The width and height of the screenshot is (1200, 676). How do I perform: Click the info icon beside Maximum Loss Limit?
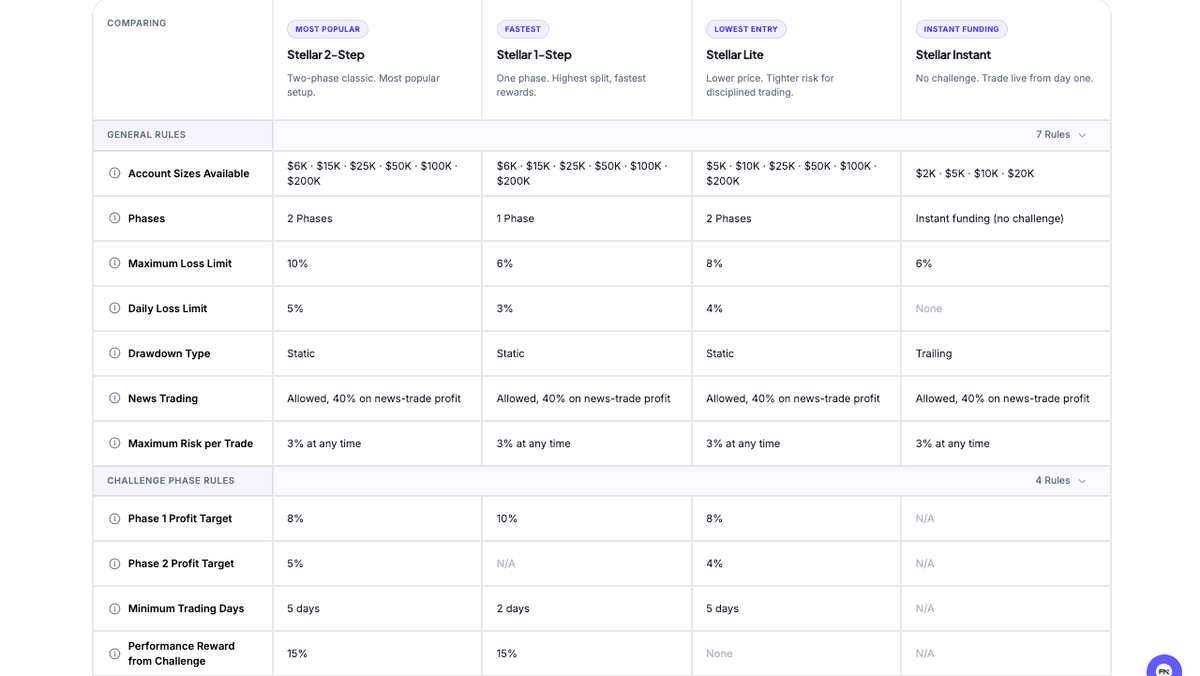click(114, 263)
